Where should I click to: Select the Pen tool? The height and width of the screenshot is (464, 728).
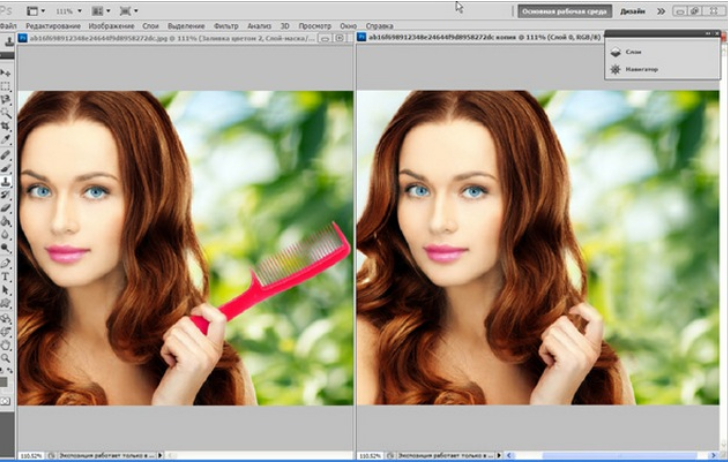point(6,263)
